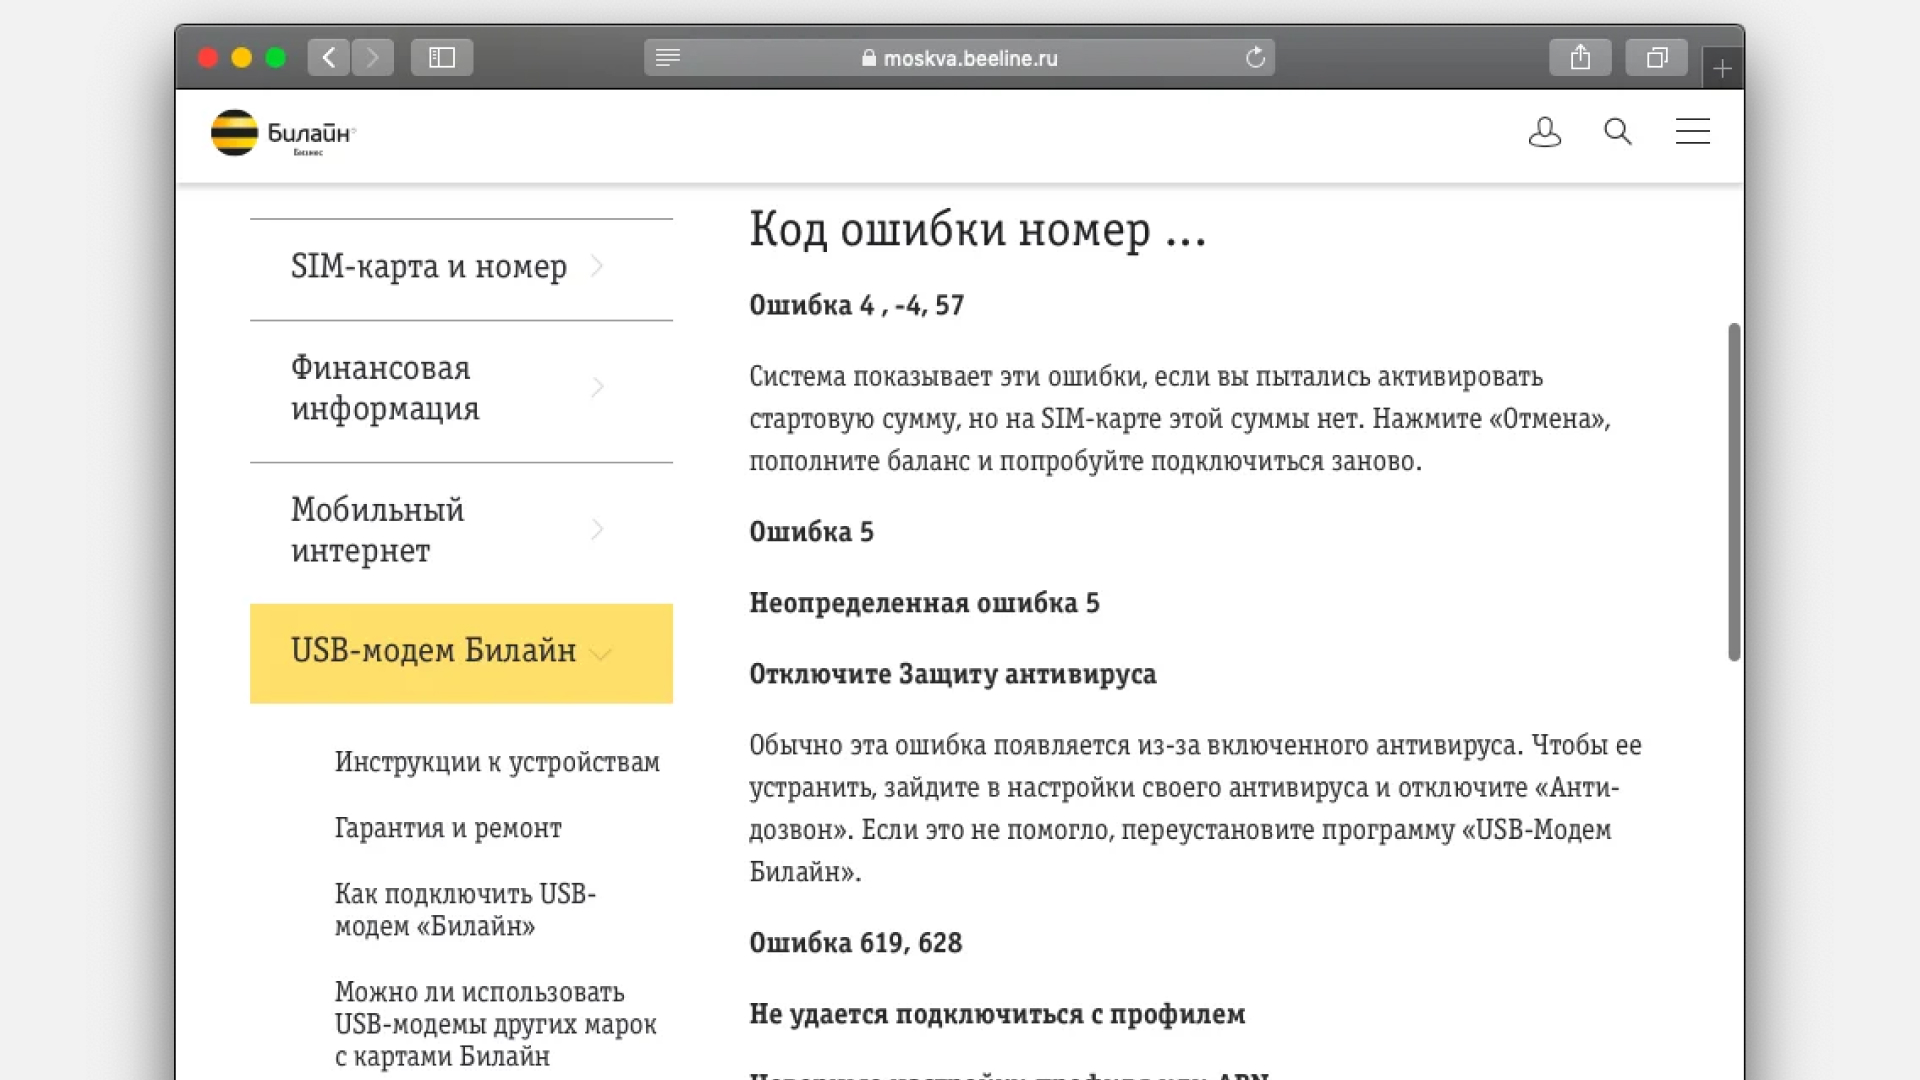Image resolution: width=1920 pixels, height=1080 pixels.
Task: Toggle the Safari sidebar button
Action: point(442,58)
